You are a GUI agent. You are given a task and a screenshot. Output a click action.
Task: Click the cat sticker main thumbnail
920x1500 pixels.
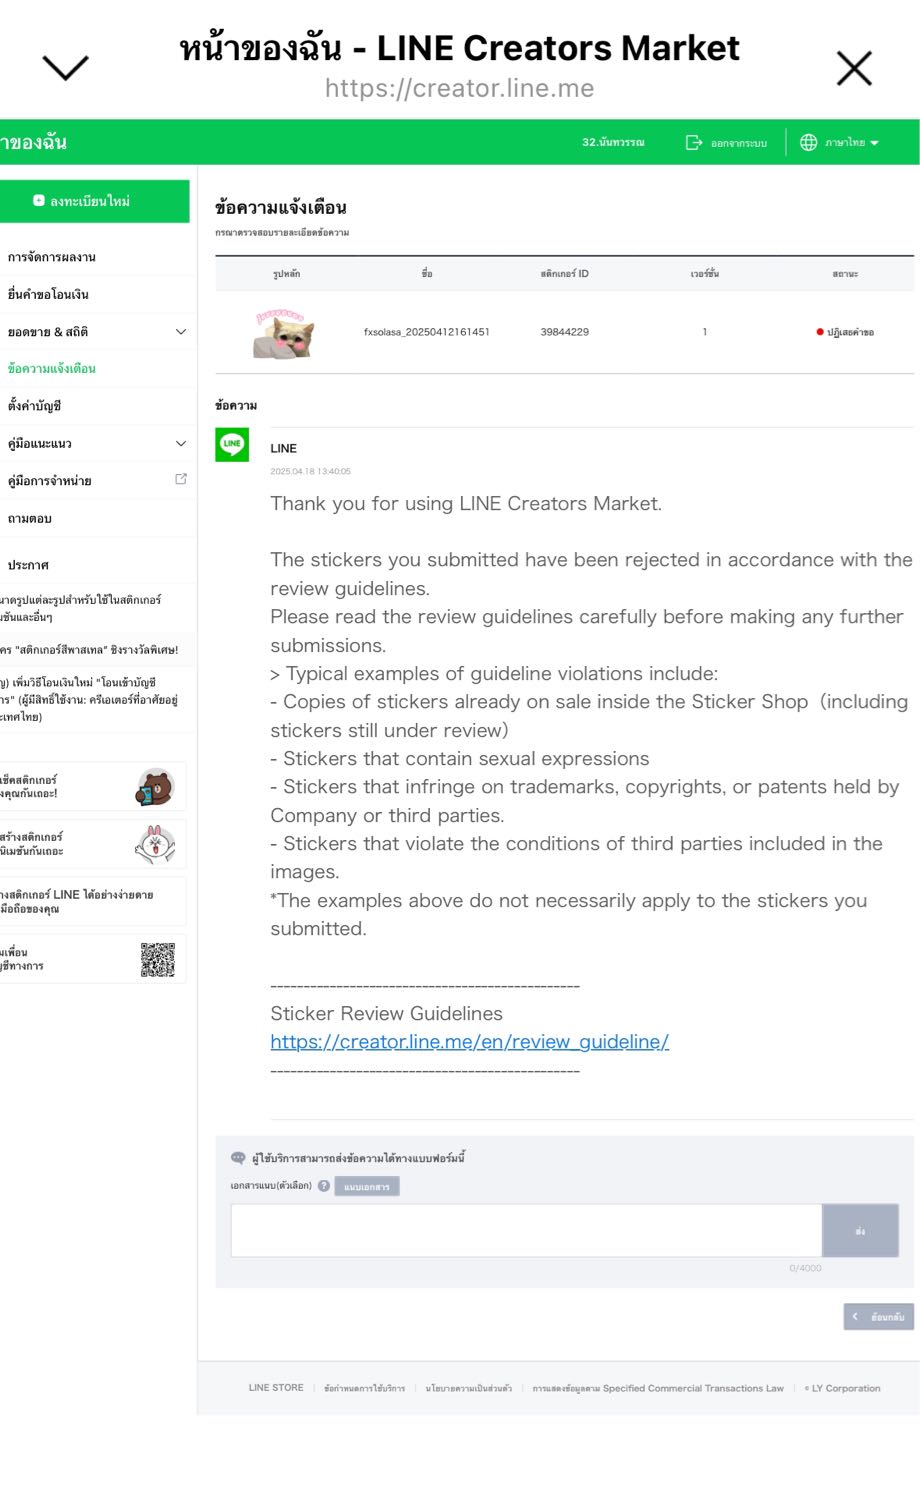pyautogui.click(x=285, y=333)
